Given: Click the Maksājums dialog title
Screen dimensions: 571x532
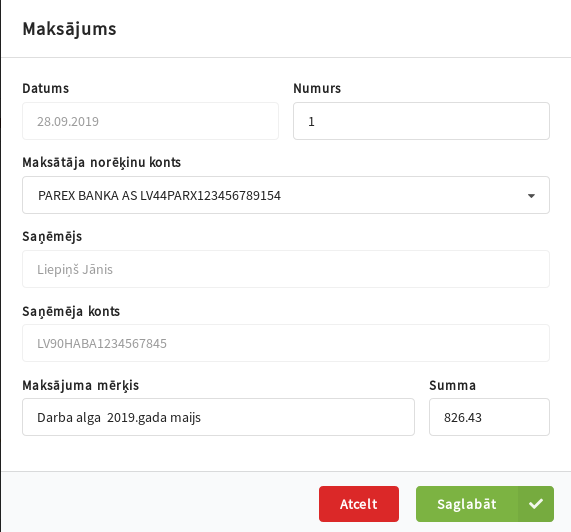Looking at the screenshot, I should click(x=69, y=29).
